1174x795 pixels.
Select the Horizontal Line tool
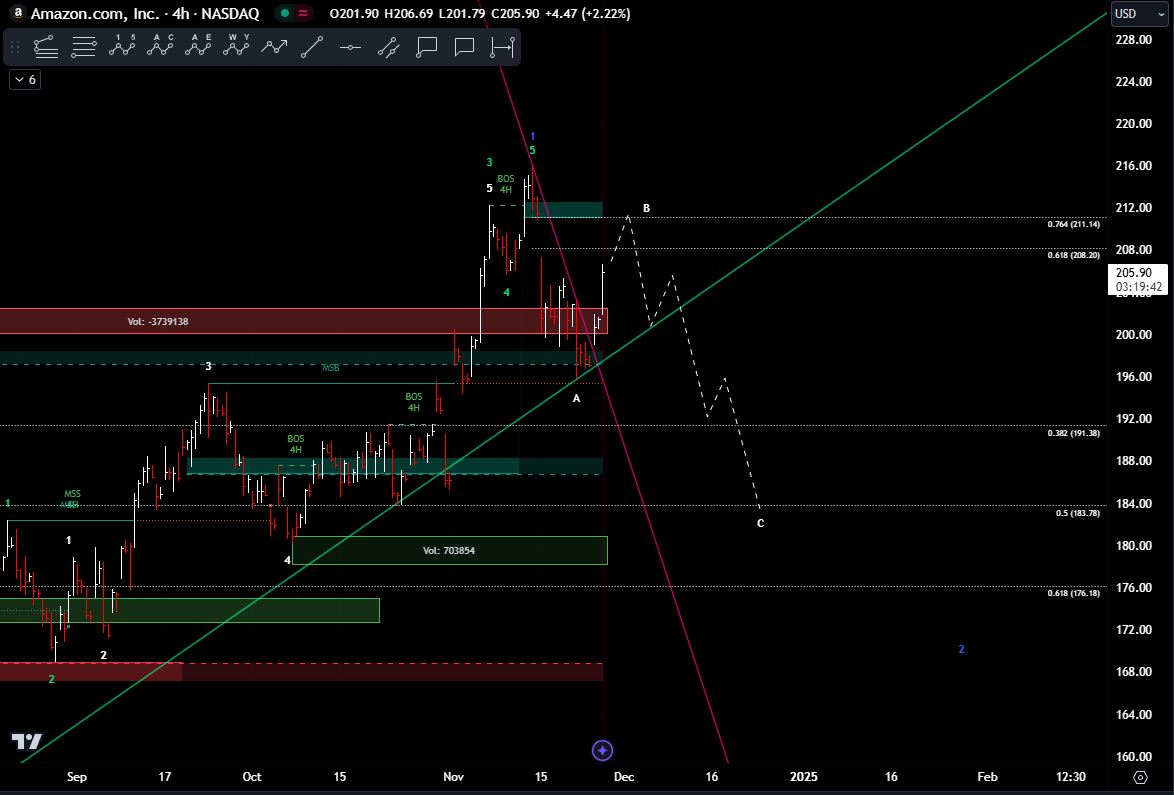[350, 47]
